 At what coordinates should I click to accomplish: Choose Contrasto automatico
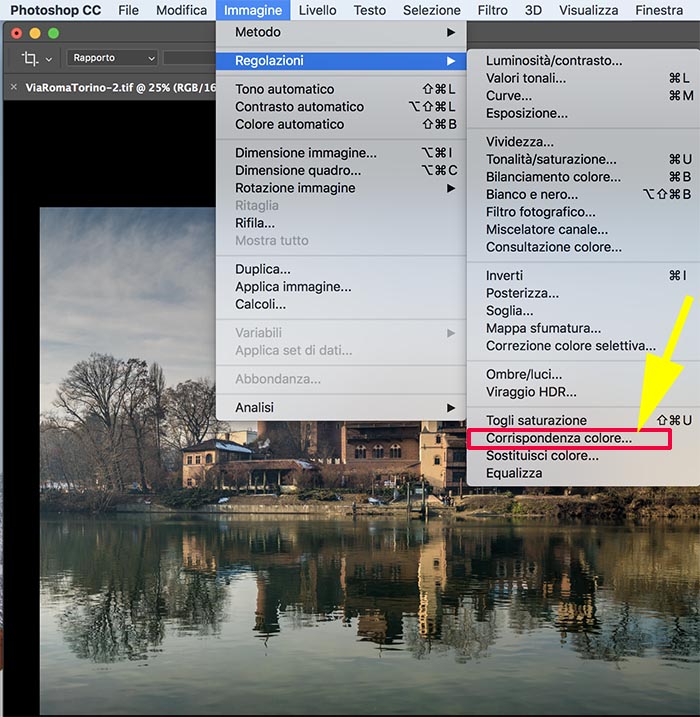tap(341, 107)
